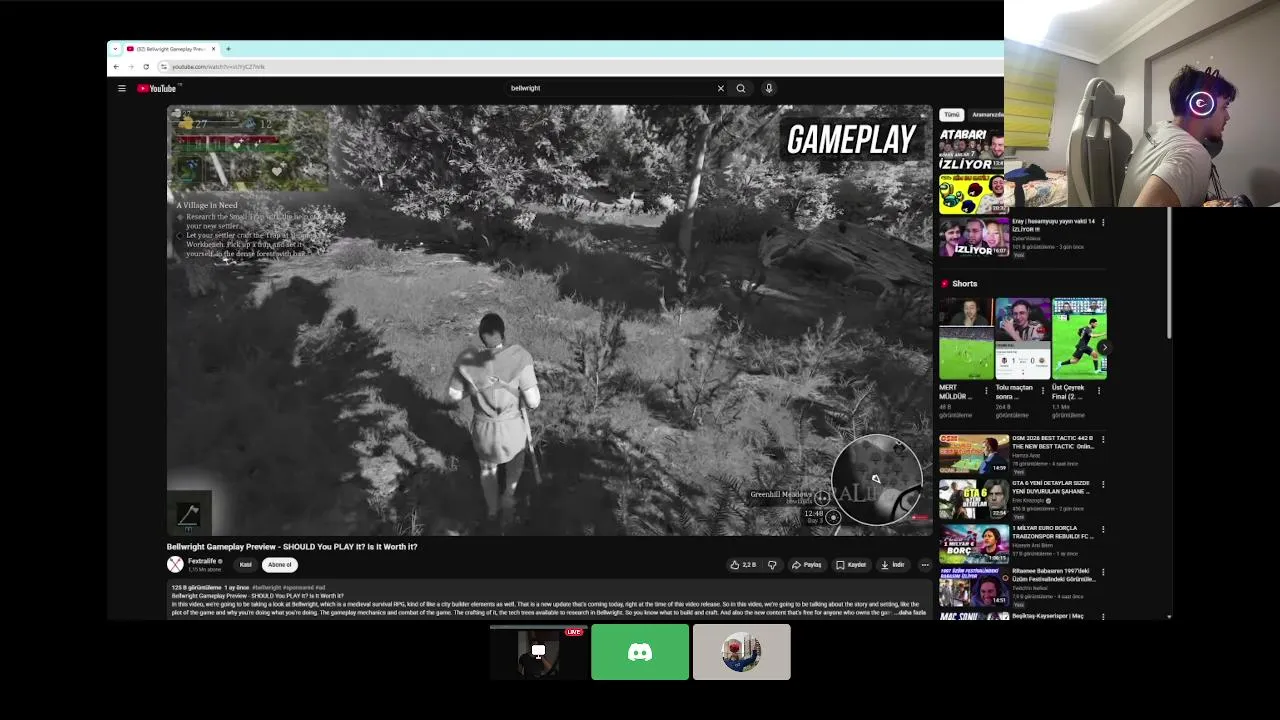Clear the bellwright search text
1280x720 pixels.
point(720,88)
